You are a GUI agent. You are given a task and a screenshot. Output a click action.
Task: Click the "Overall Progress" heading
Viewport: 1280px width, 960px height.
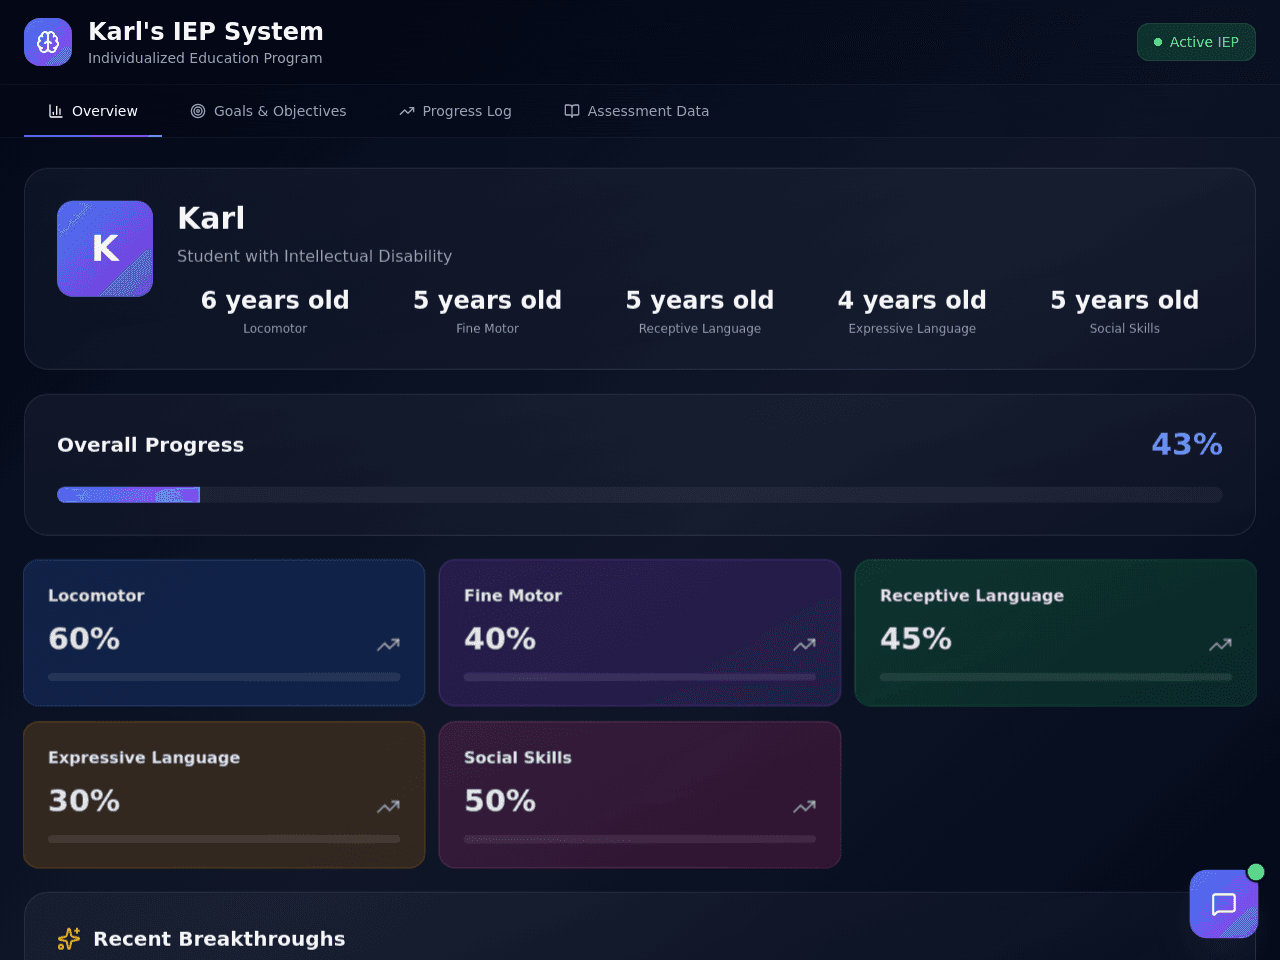(x=151, y=445)
